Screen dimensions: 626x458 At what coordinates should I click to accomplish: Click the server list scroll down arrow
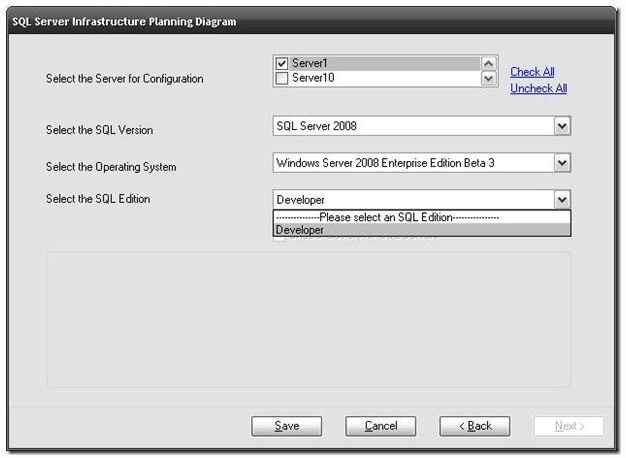(488, 78)
